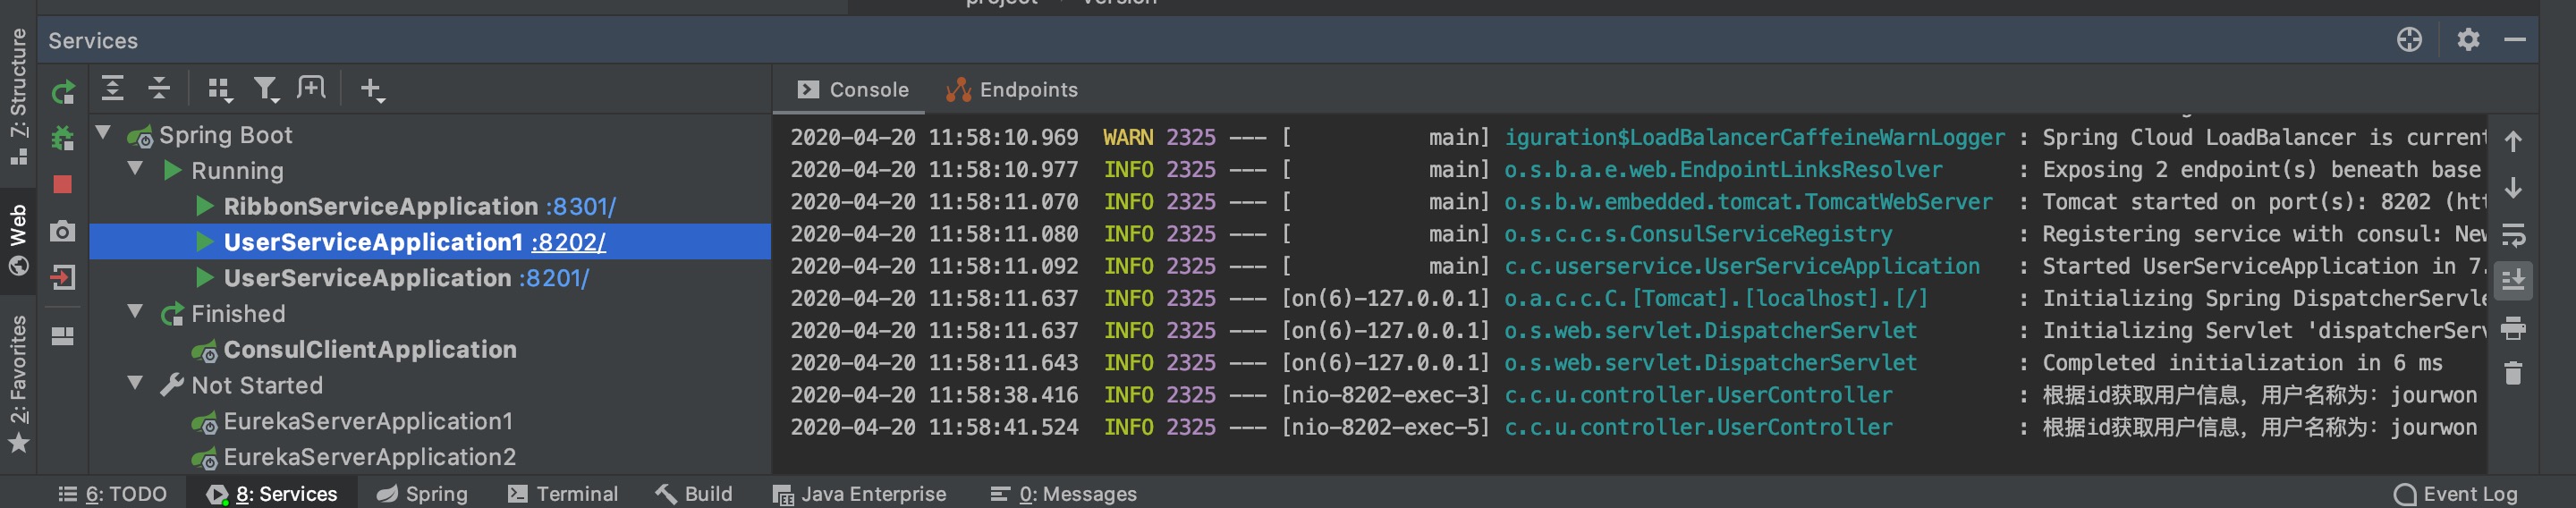2576x508 pixels.
Task: Open the Filter dropdown in toolbar
Action: (x=266, y=89)
